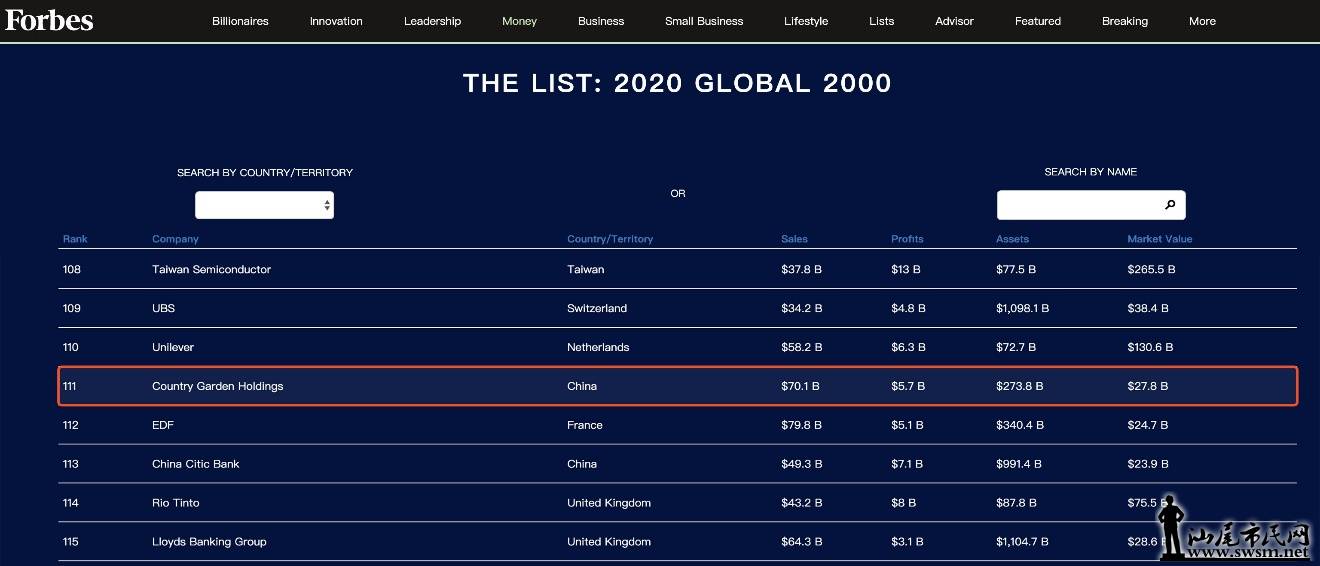Screen dimensions: 1320x566
Task: Click $7.1 B profits value
Action: tap(908, 464)
